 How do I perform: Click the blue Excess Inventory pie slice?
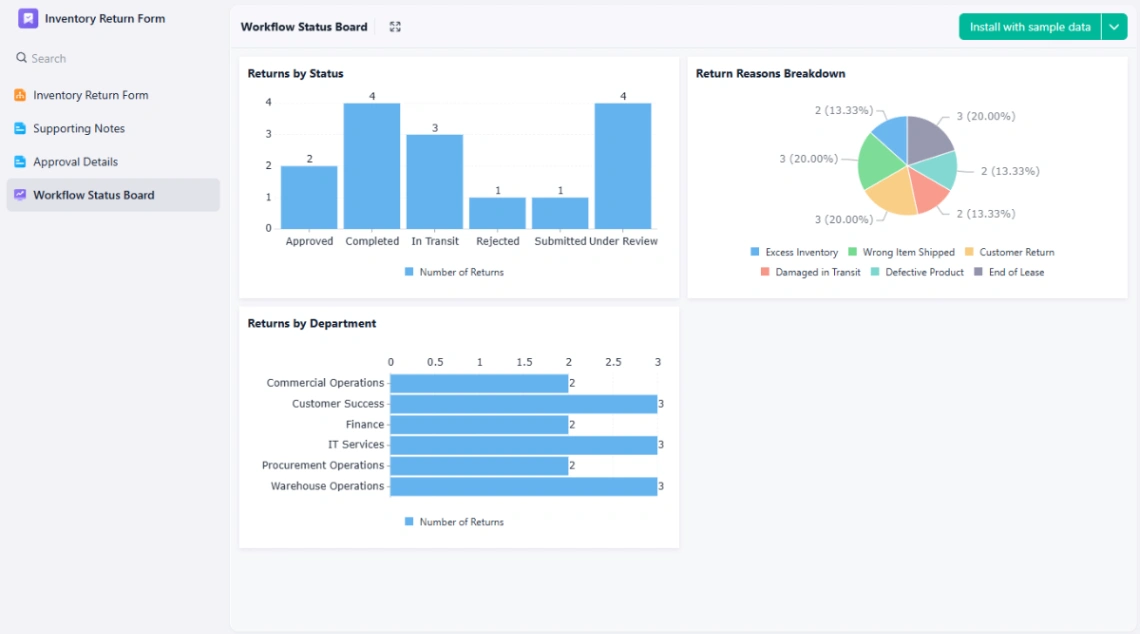point(894,135)
